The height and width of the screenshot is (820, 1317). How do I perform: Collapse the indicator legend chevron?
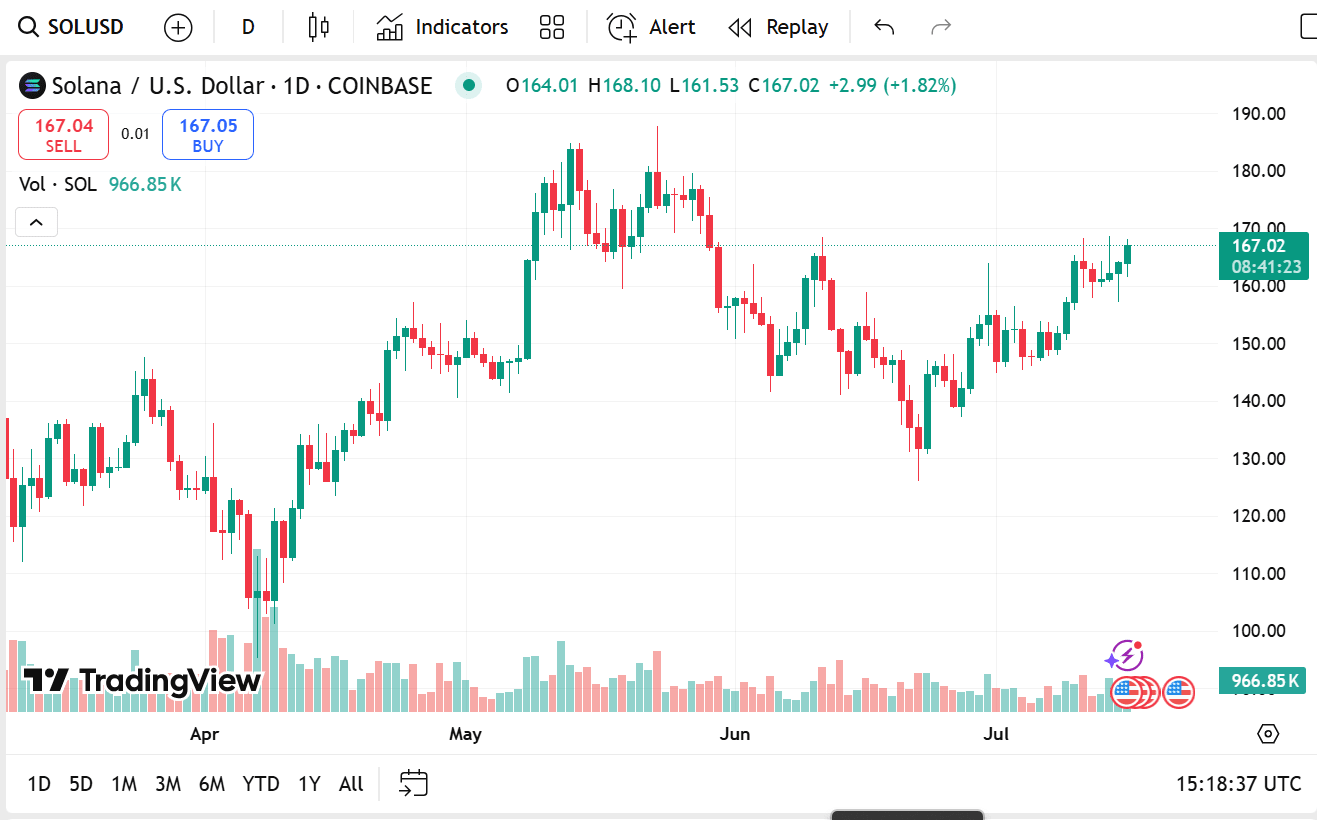(x=36, y=222)
